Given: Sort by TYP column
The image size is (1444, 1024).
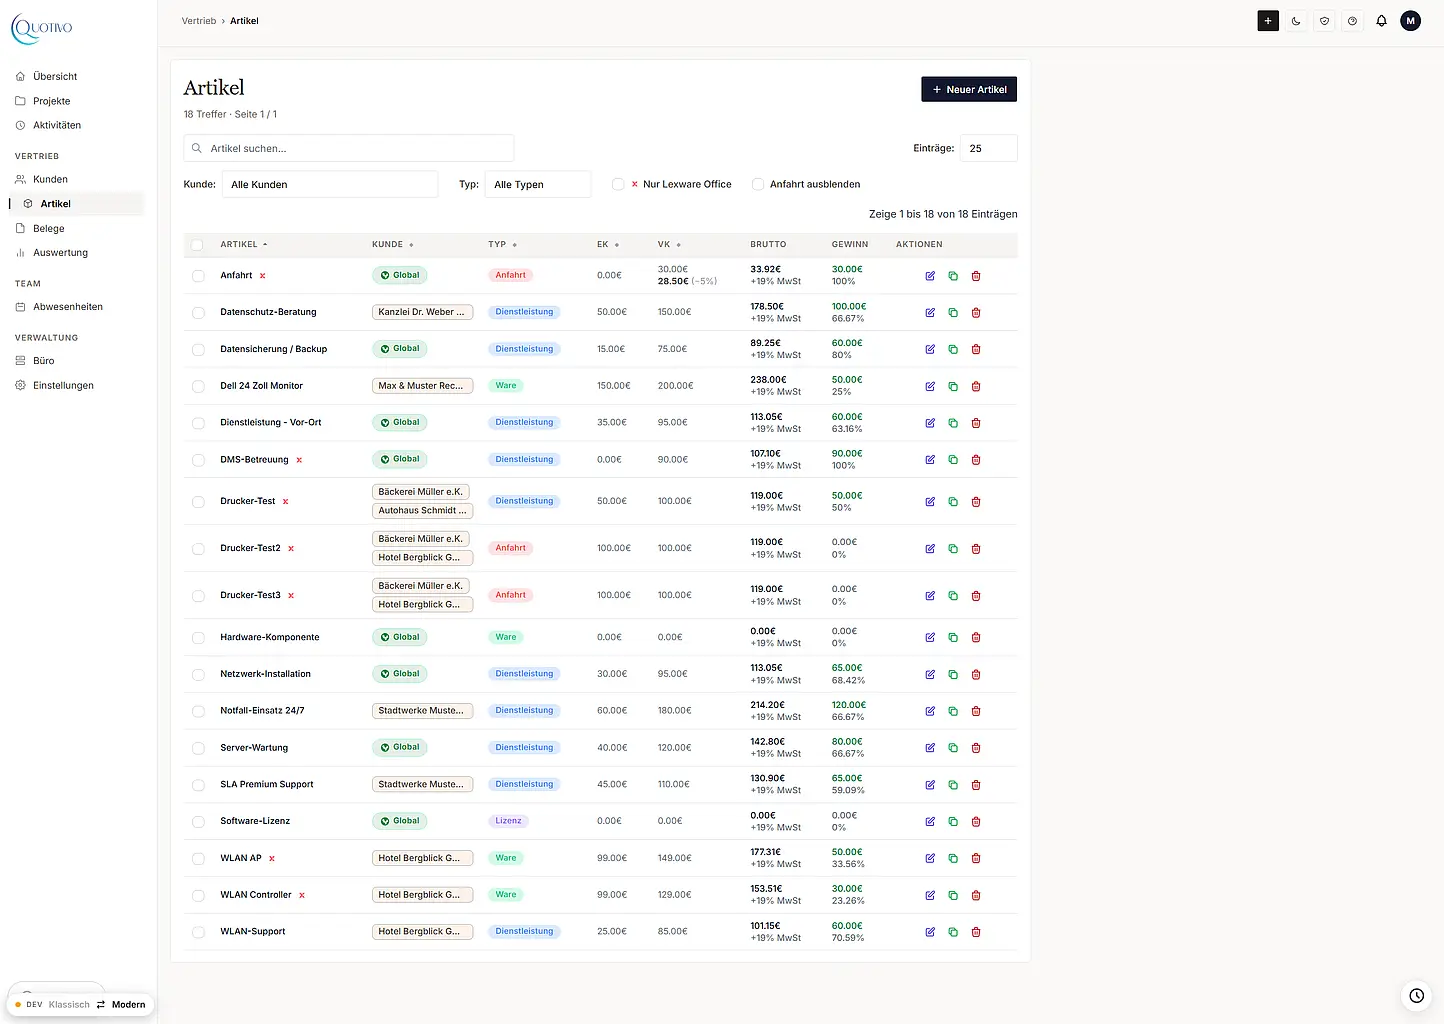Looking at the screenshot, I should pyautogui.click(x=502, y=244).
